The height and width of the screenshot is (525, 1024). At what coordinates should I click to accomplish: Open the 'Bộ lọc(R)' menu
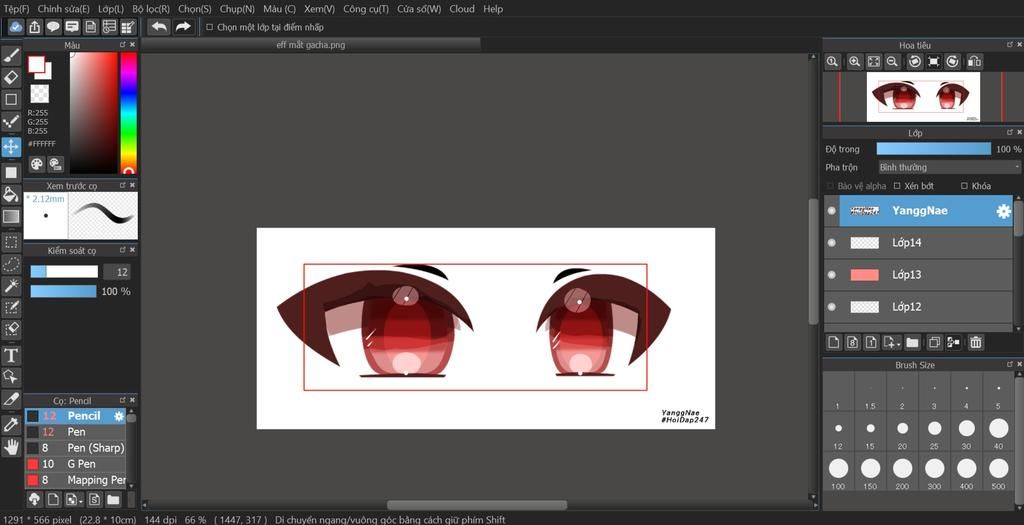point(151,9)
